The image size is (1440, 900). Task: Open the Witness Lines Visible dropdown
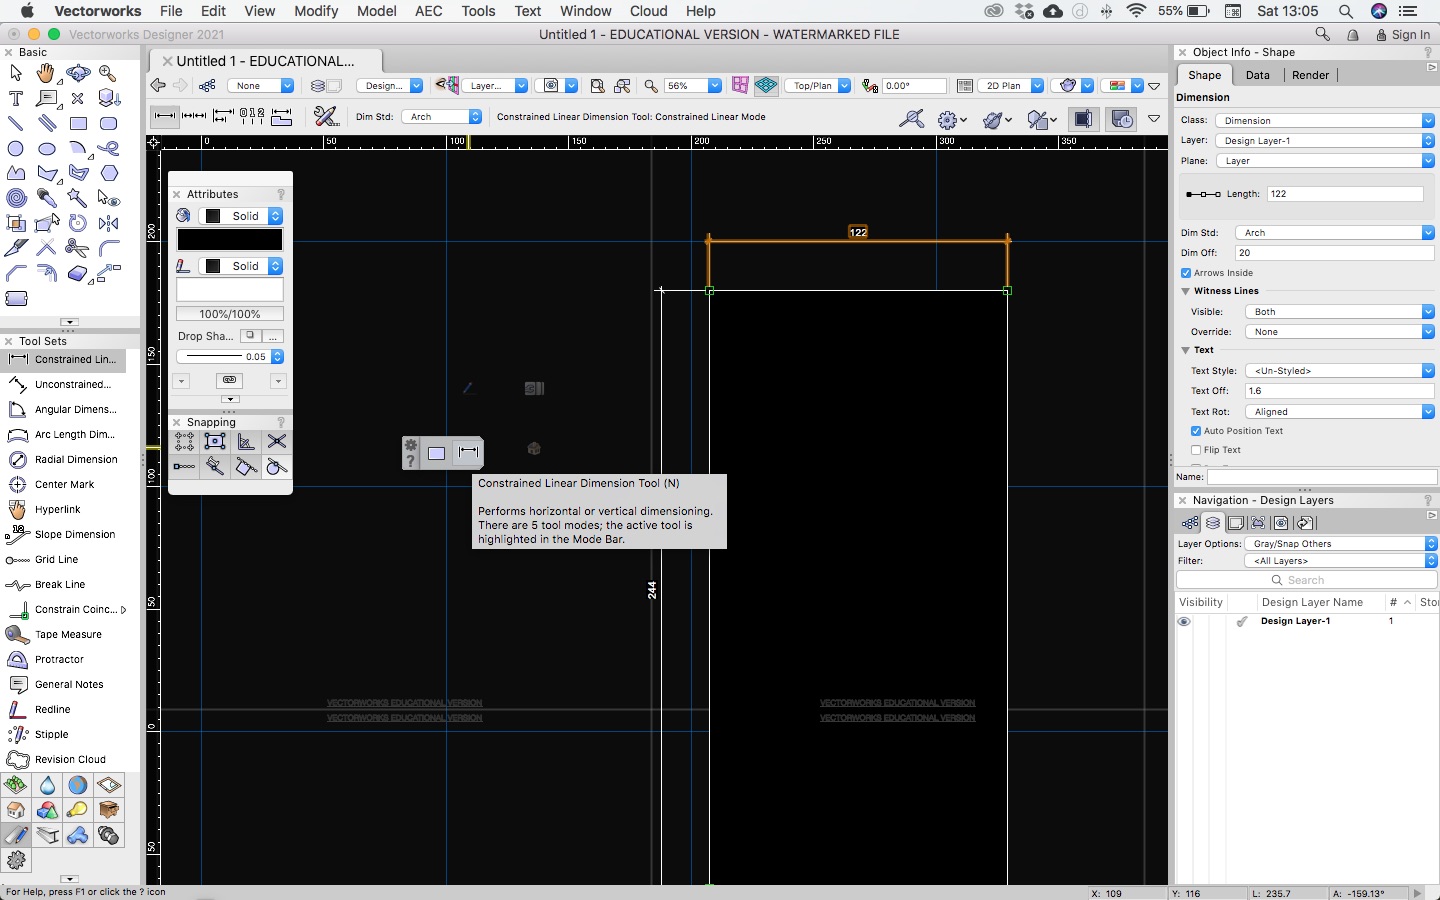tap(1340, 312)
